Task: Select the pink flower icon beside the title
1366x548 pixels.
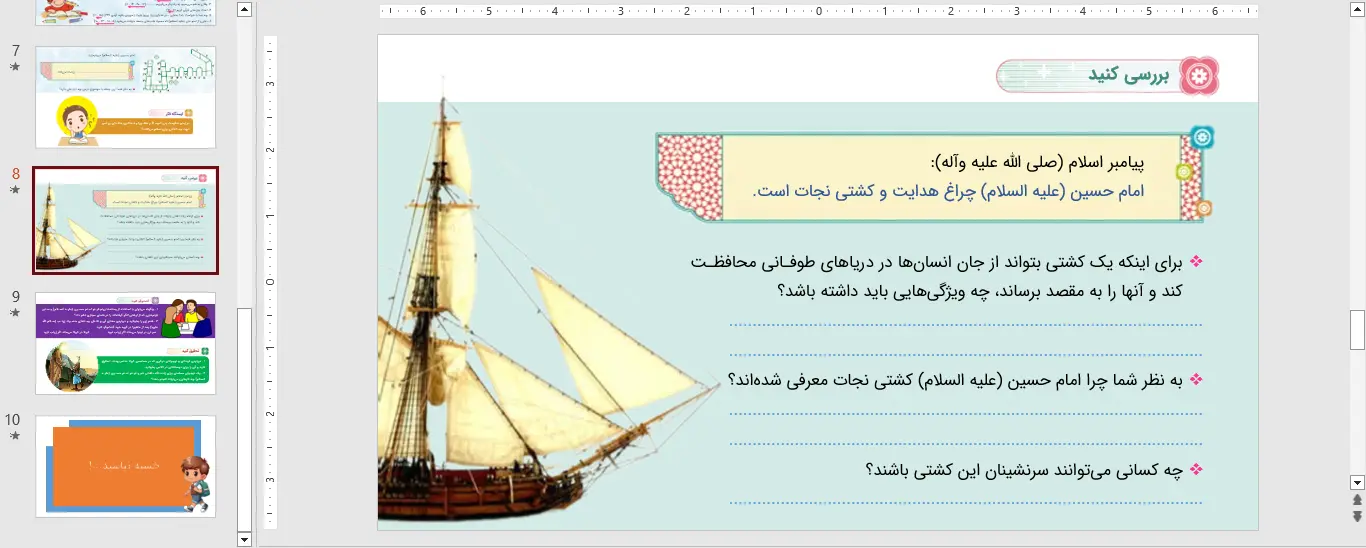Action: 1200,76
